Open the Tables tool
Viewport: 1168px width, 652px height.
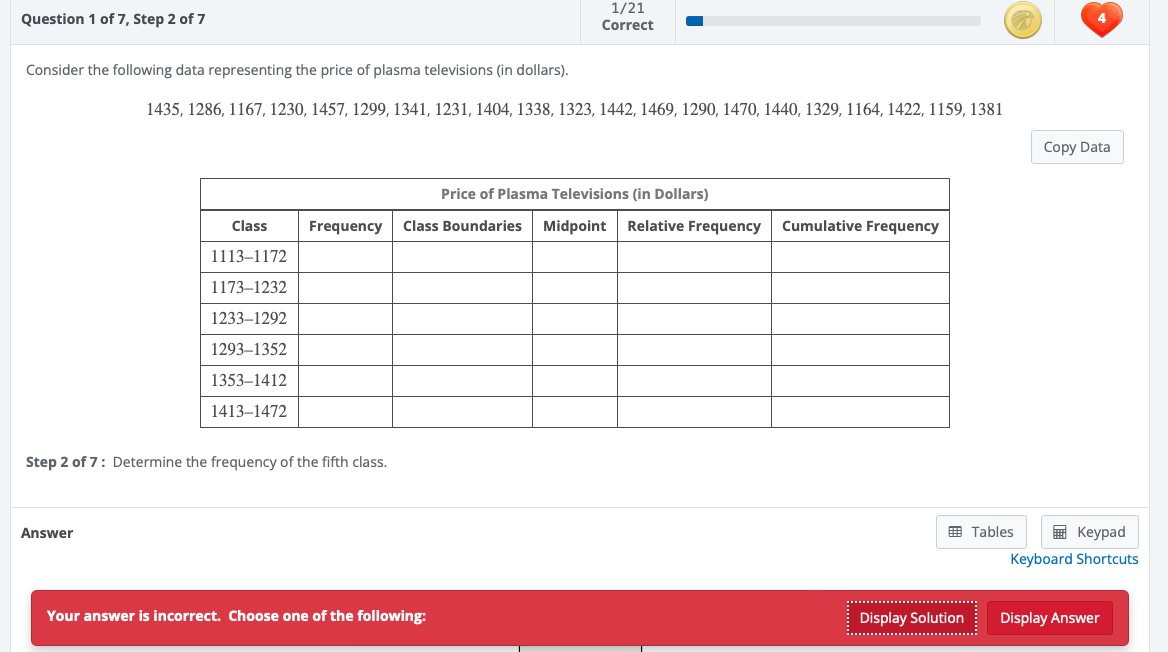[981, 532]
